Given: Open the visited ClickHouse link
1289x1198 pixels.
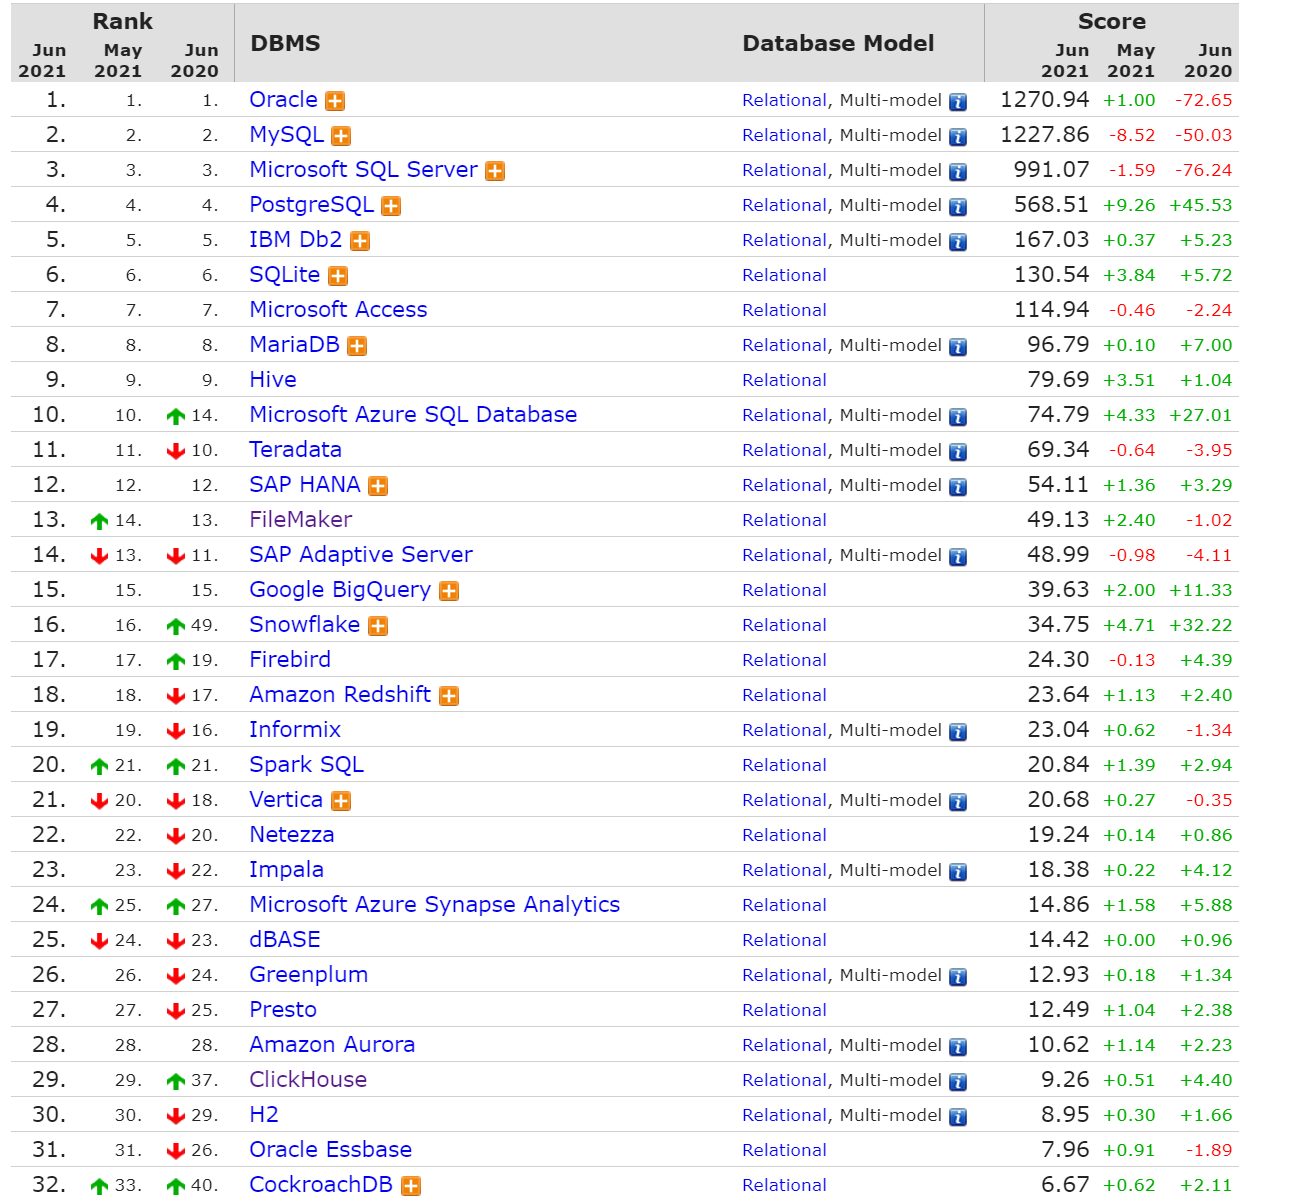Looking at the screenshot, I should pos(308,1080).
